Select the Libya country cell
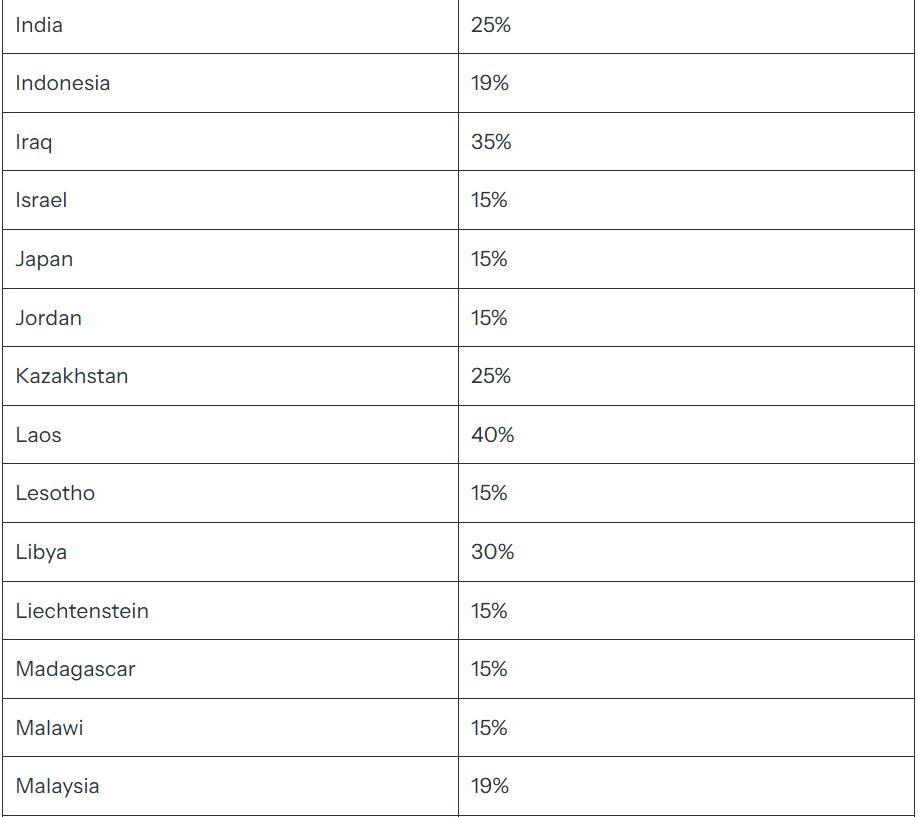Image resolution: width=918 pixels, height=817 pixels. (x=230, y=552)
